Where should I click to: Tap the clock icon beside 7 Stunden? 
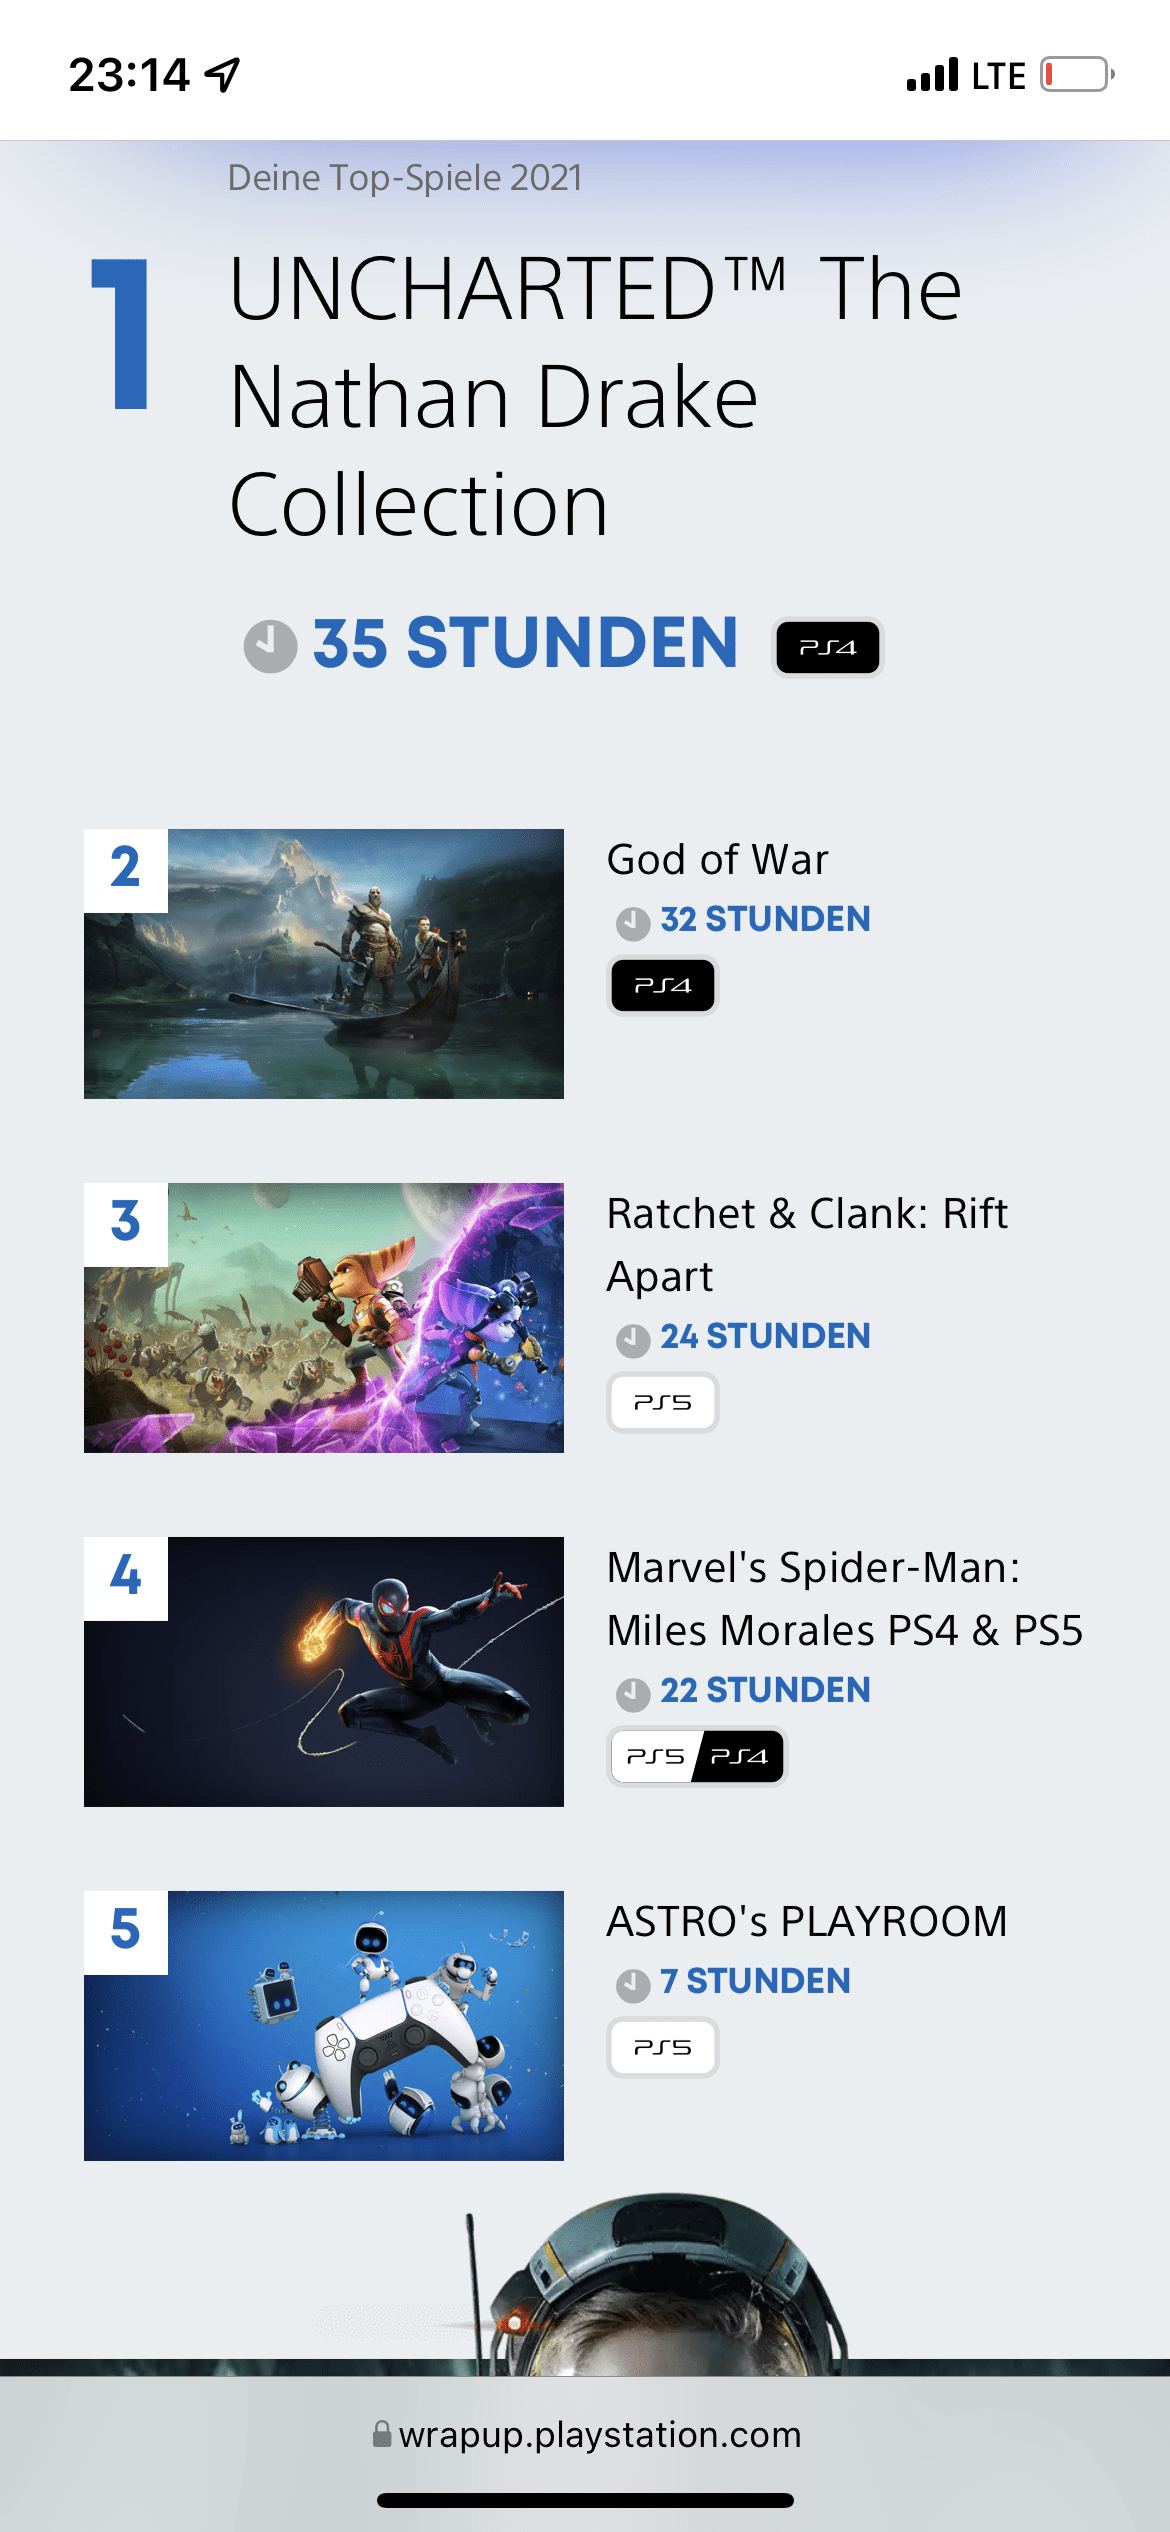tap(633, 1985)
